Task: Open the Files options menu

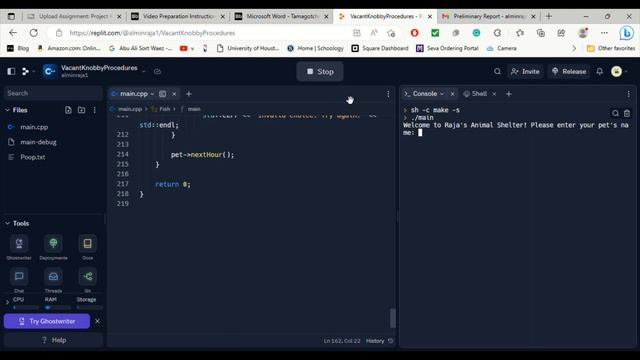Action: [x=95, y=110]
